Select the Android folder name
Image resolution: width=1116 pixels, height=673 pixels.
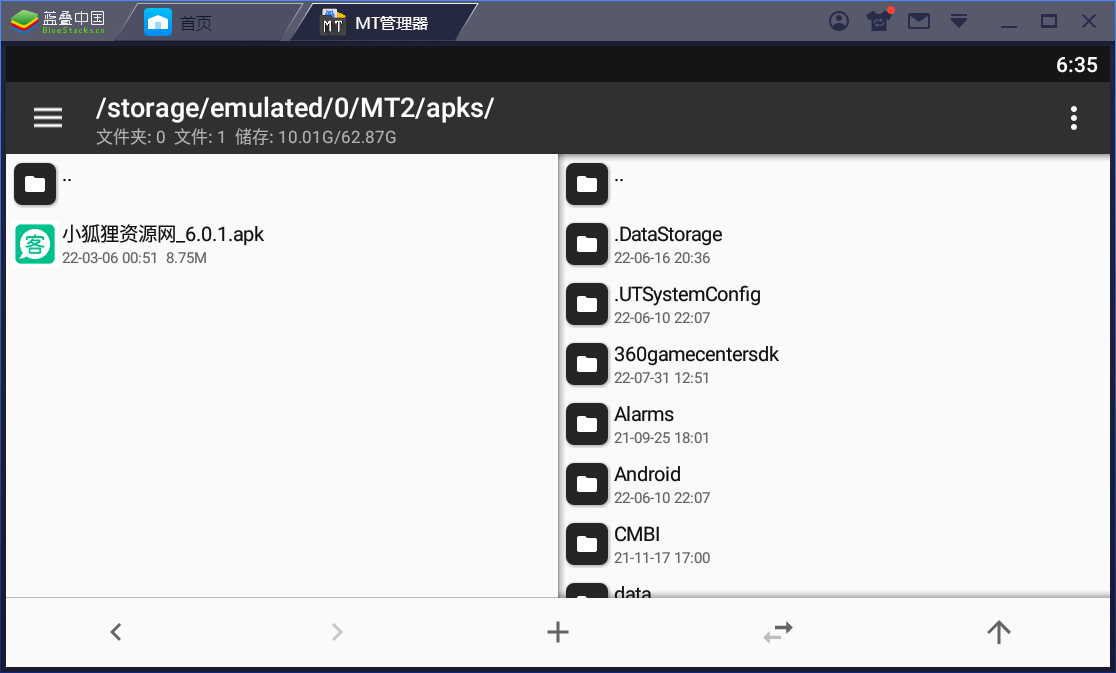pyautogui.click(x=648, y=474)
